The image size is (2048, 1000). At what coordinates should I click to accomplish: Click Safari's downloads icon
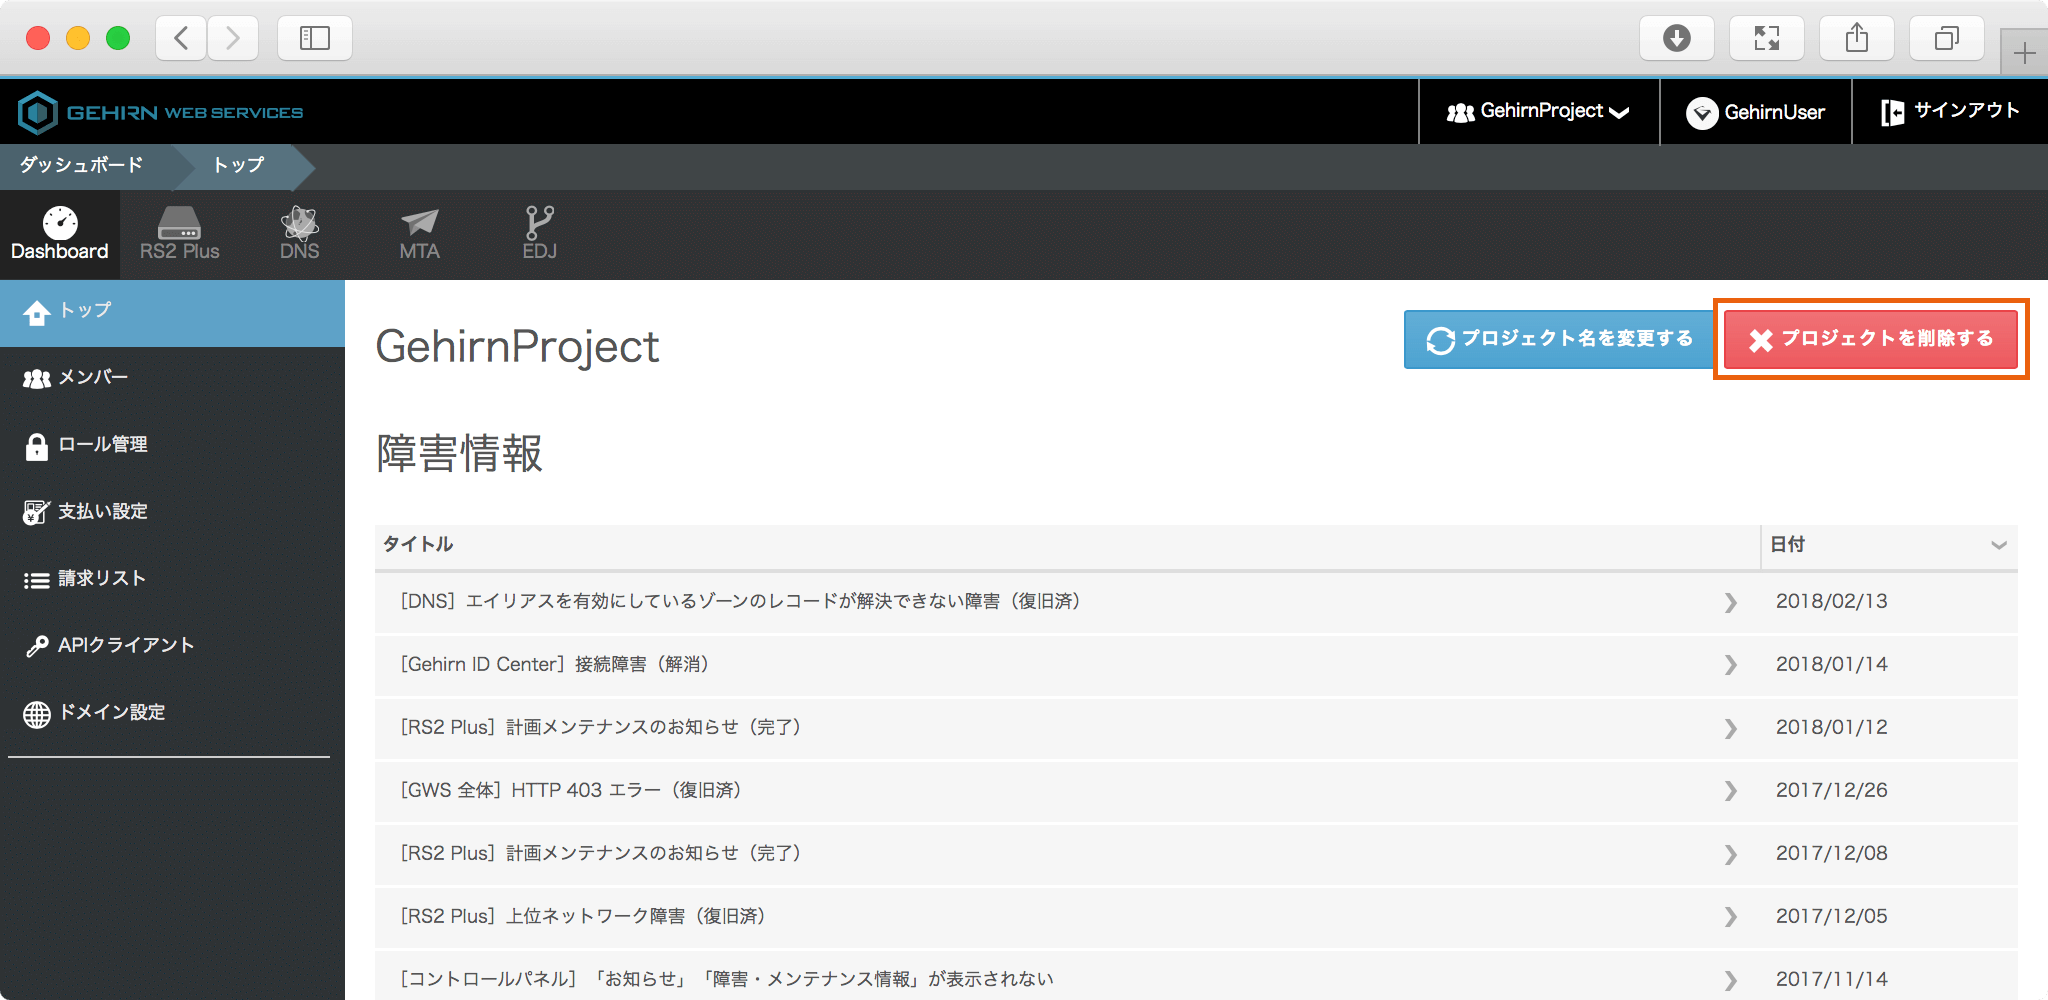1676,38
